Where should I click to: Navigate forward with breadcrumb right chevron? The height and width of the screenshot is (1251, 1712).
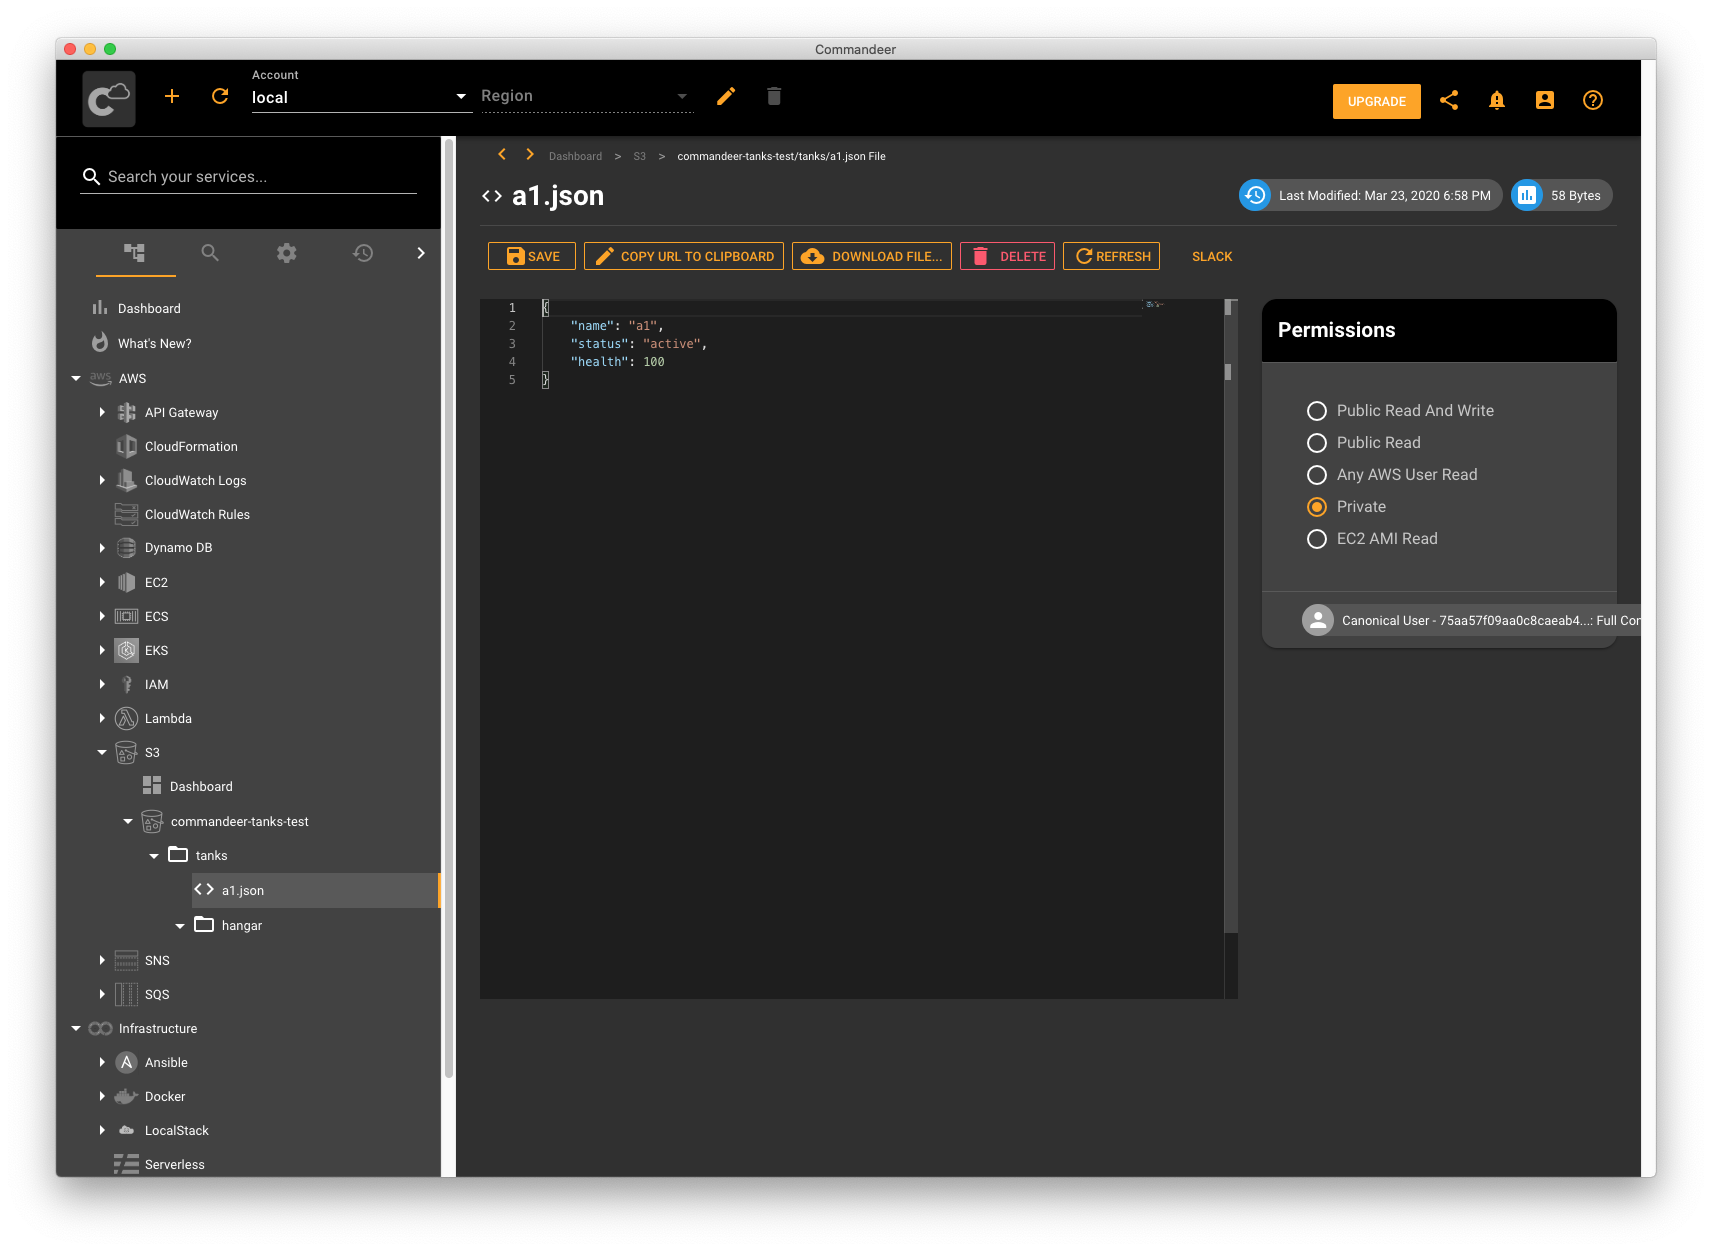pos(530,154)
